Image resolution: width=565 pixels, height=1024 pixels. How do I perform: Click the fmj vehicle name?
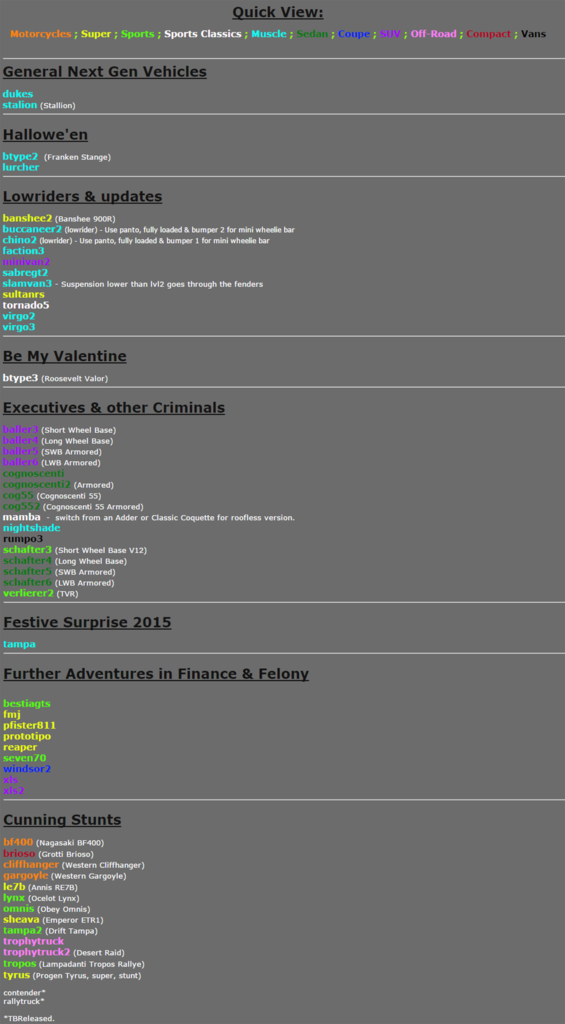(12, 714)
